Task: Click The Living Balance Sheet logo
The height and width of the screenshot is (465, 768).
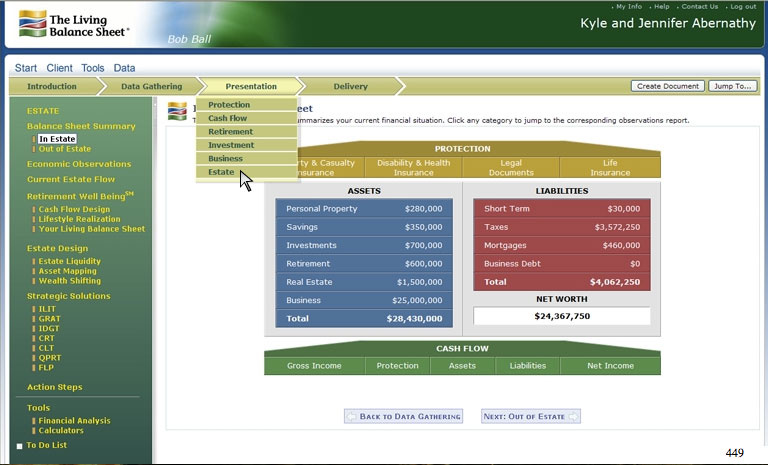Action: tap(73, 24)
